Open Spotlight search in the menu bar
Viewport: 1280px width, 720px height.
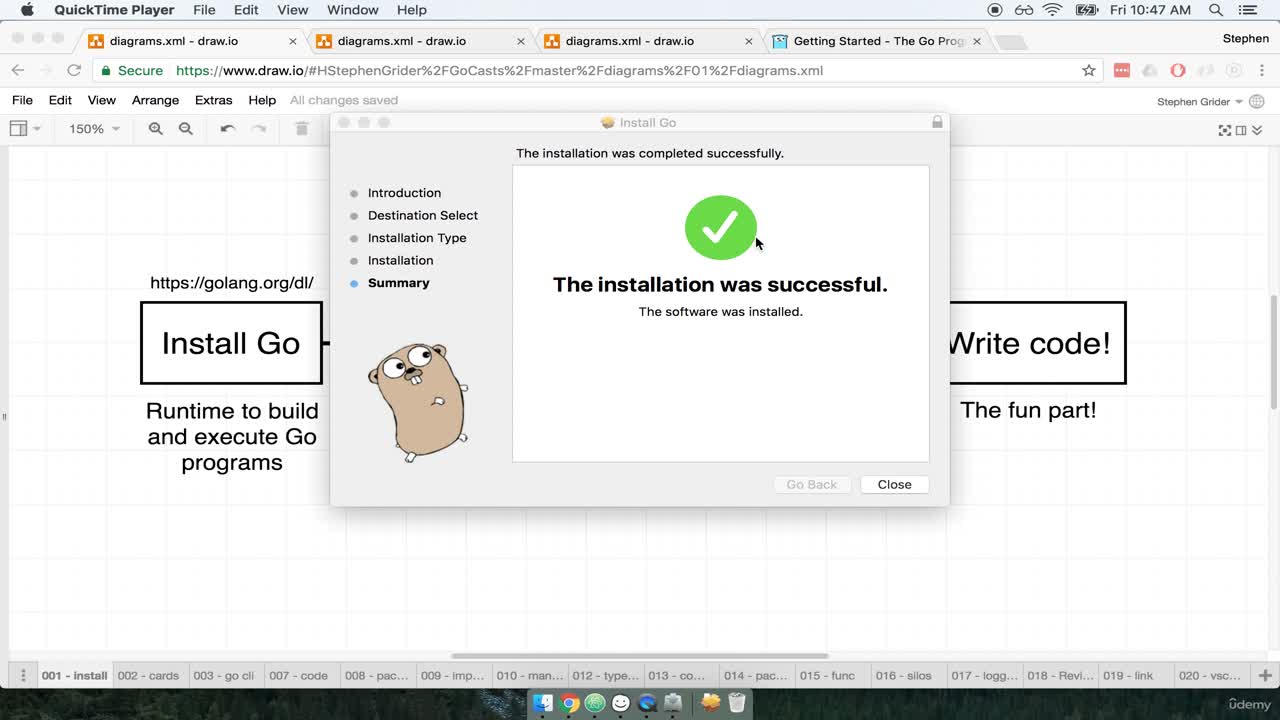point(1216,10)
